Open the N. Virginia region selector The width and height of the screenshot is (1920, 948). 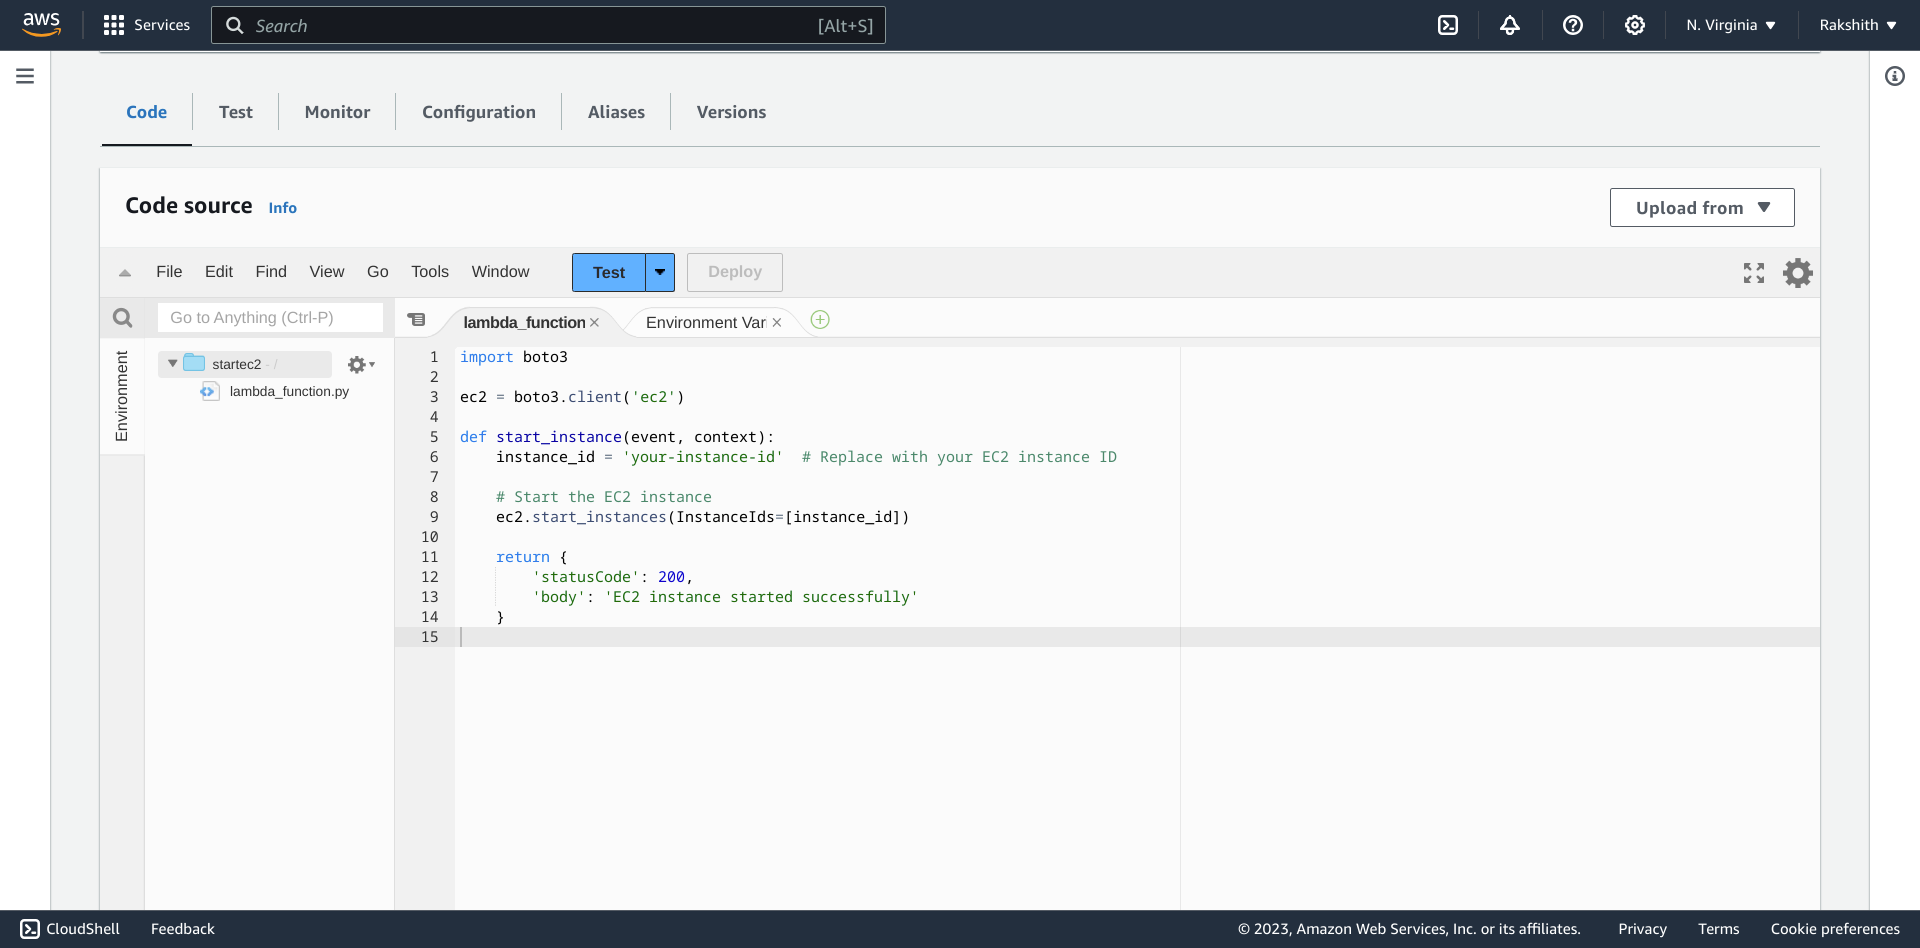[1731, 25]
